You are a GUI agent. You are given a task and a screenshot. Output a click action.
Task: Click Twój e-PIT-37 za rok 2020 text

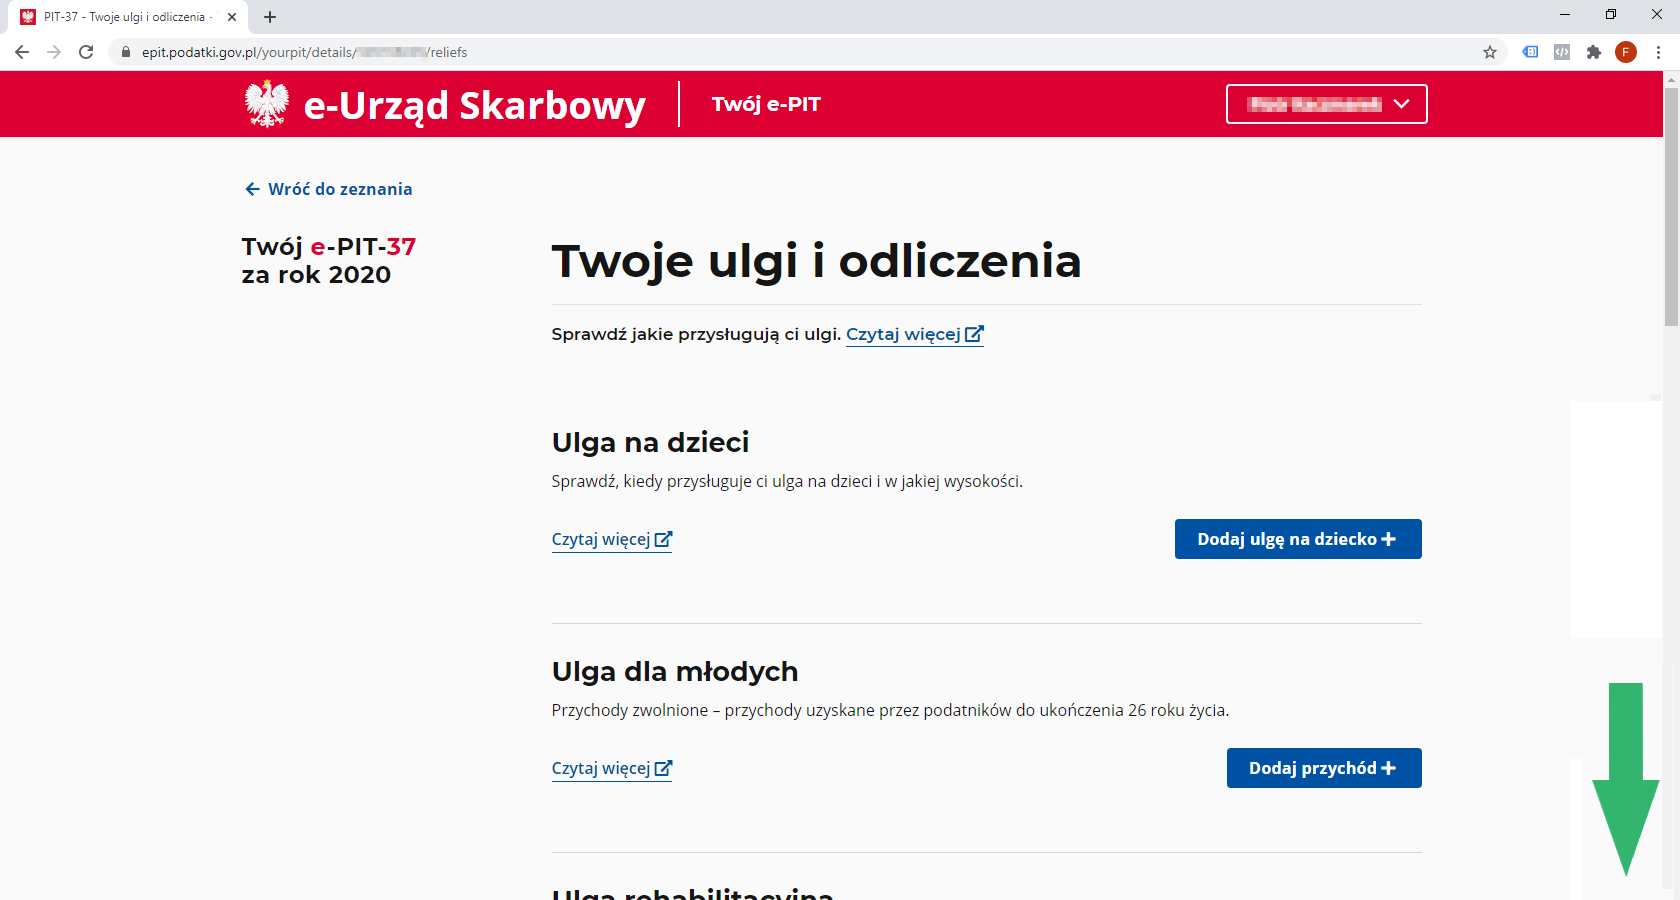(x=329, y=260)
